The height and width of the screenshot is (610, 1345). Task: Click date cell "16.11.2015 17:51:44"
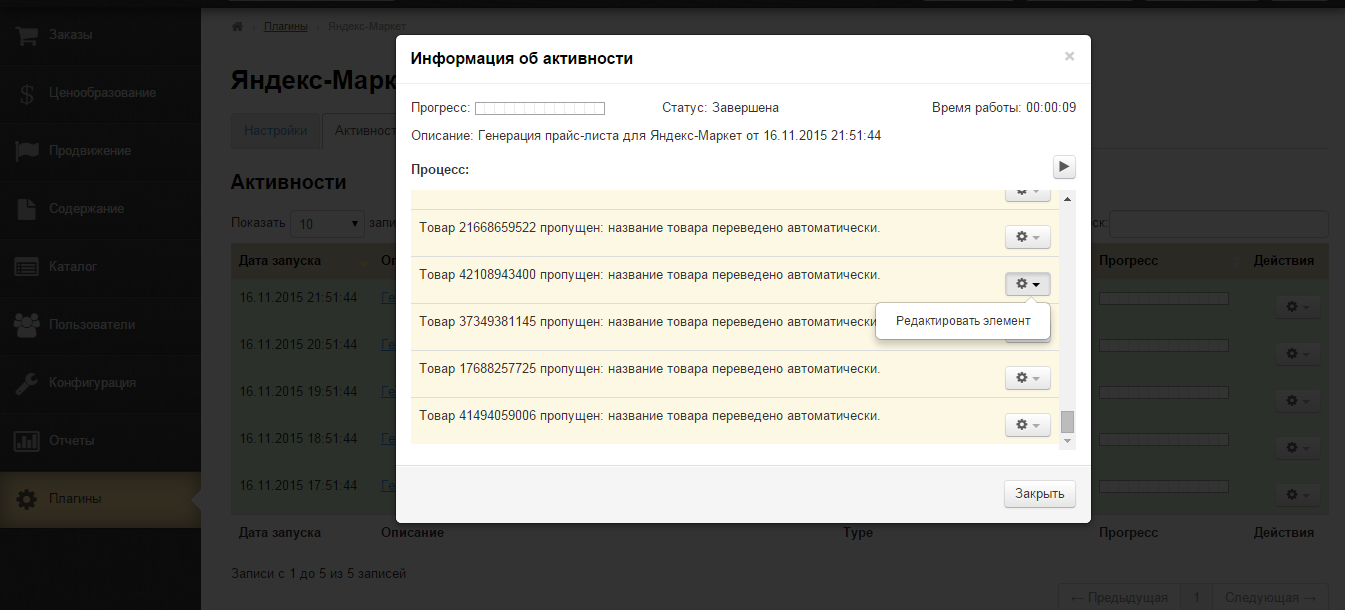tap(298, 486)
